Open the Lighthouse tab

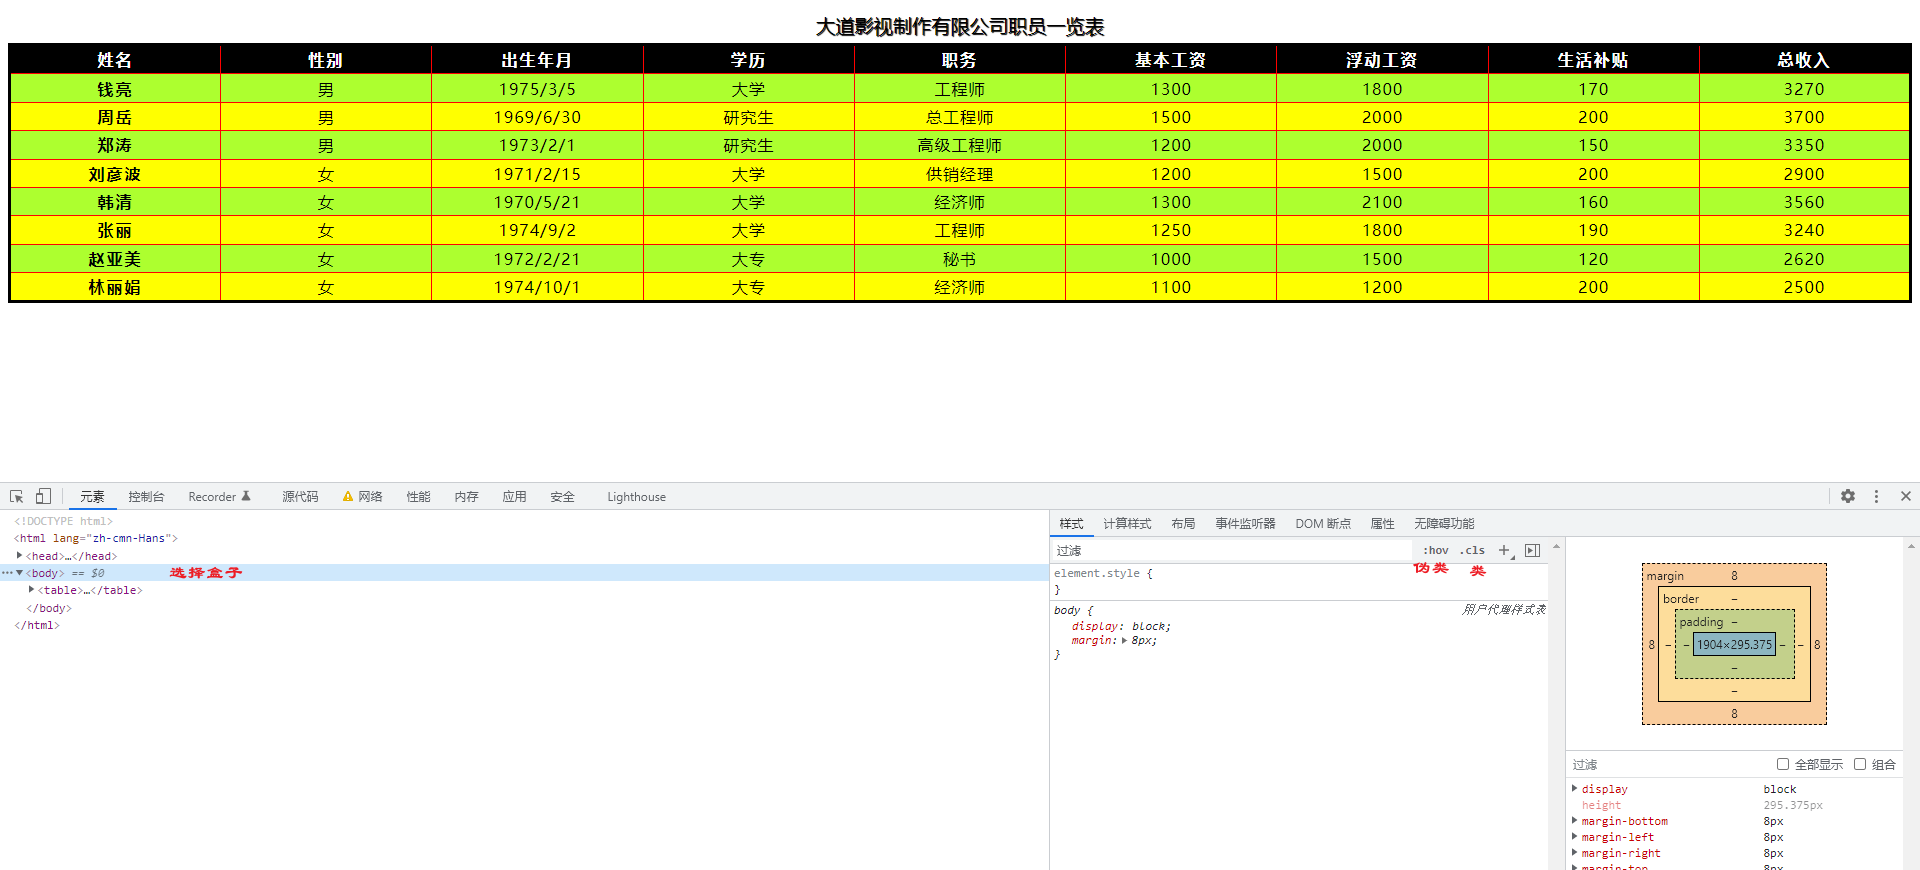coord(636,497)
